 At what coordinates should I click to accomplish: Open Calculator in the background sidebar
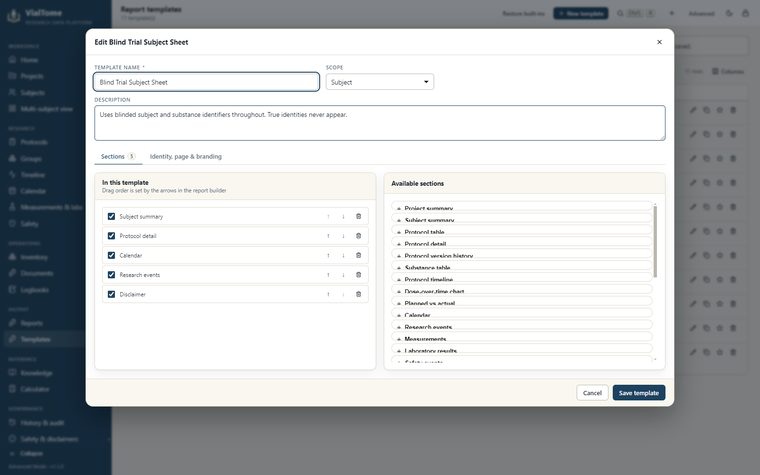(x=34, y=389)
